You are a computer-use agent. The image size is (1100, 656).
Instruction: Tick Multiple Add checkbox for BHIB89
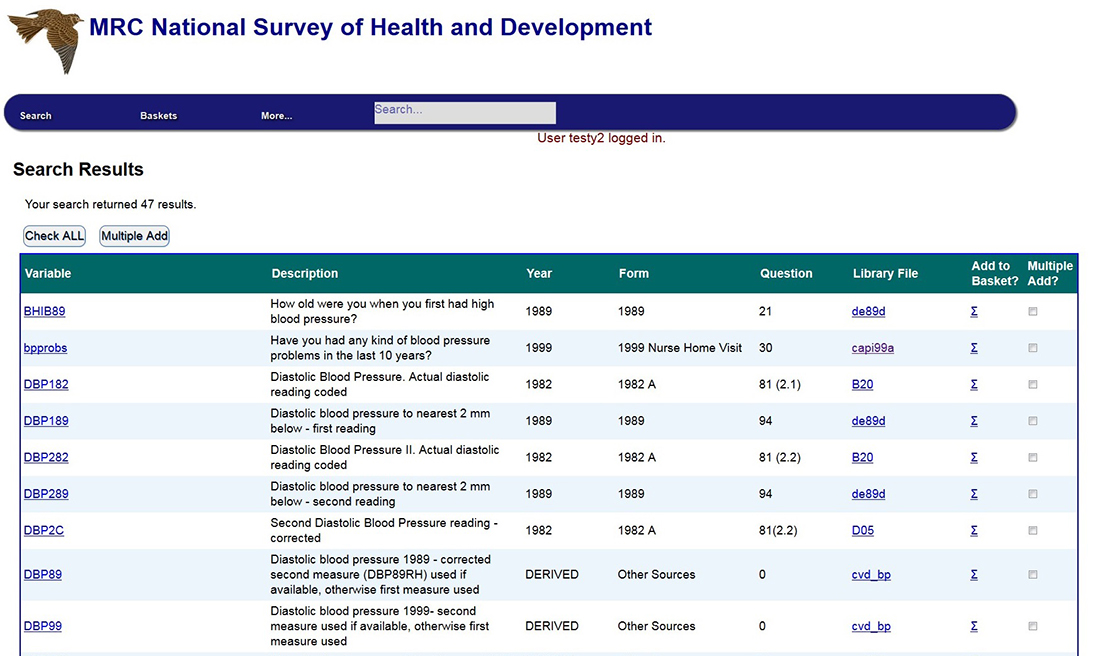(x=1033, y=312)
